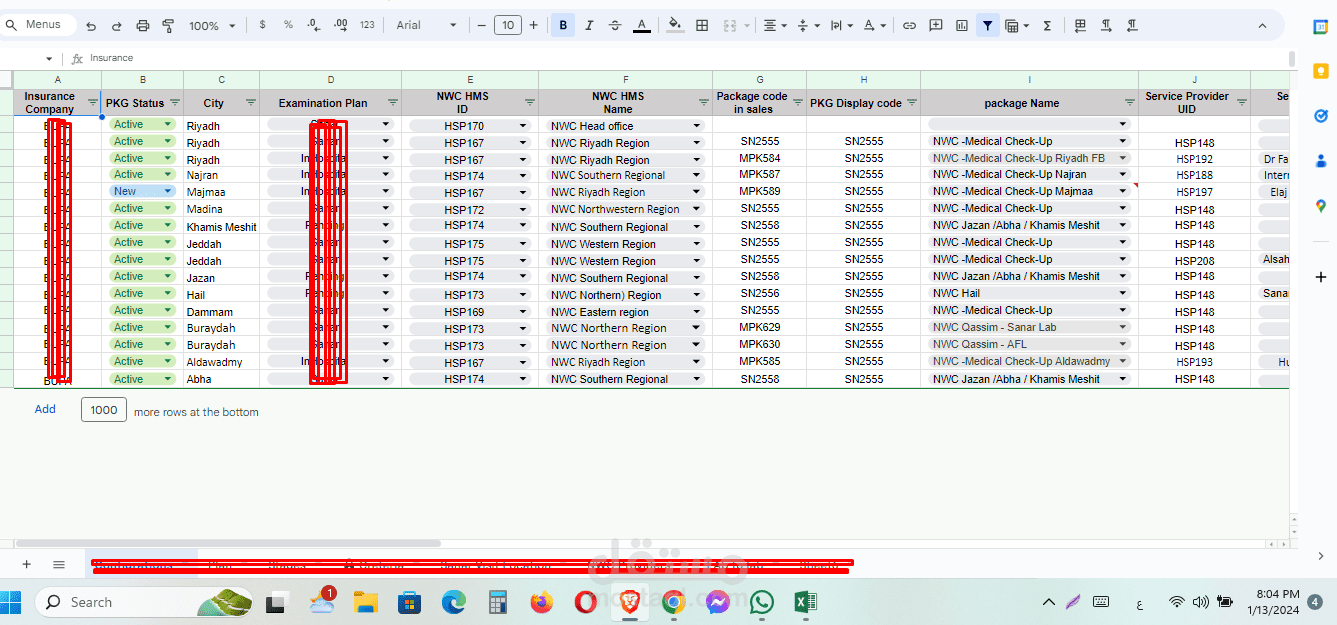1337x625 pixels.
Task: Click the font size field showing 10
Action: pos(508,25)
